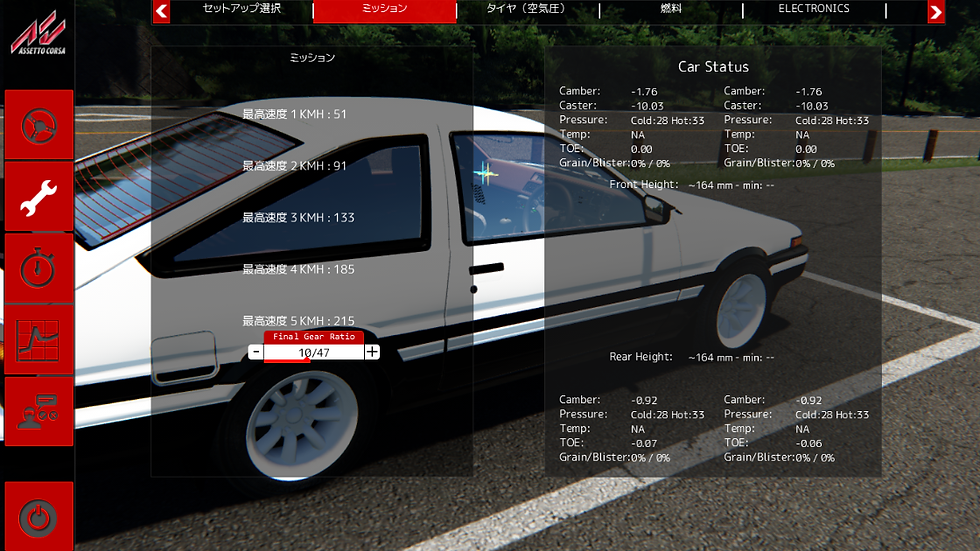980x551 pixels.
Task: Go to previous setup tabs arrow
Action: [161, 11]
